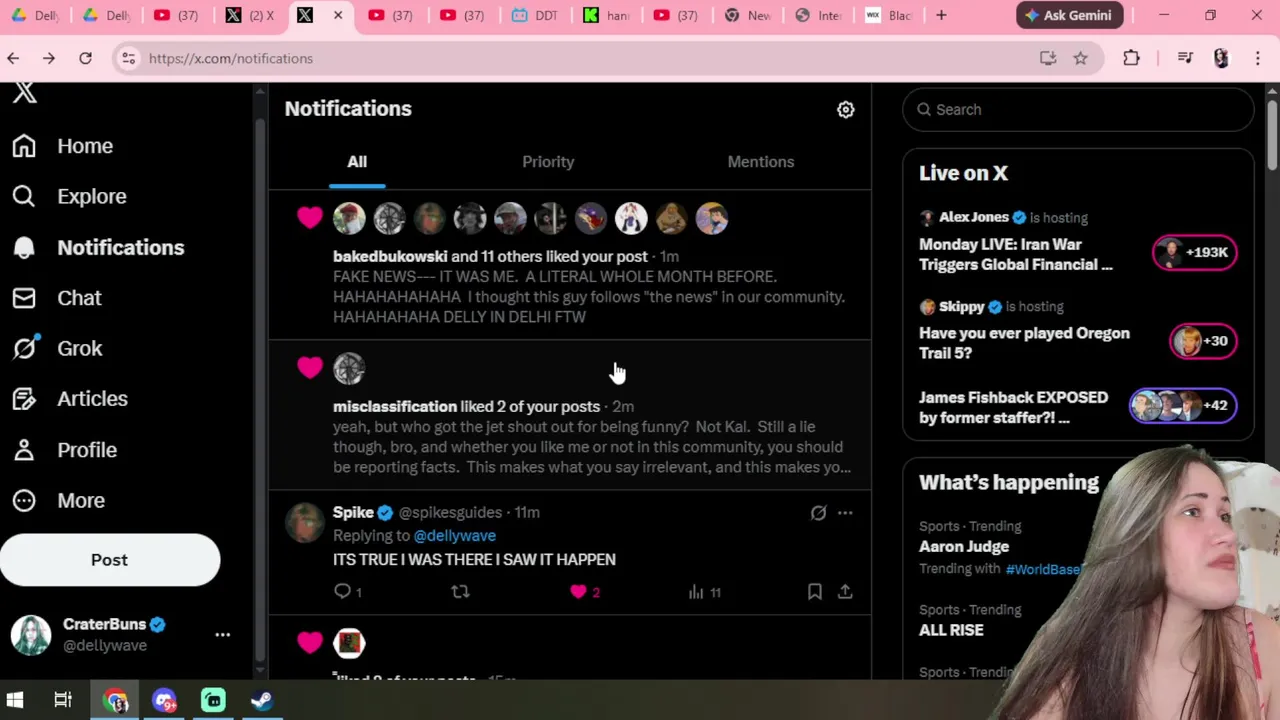Go forward in the browser
1280x720 pixels.
pyautogui.click(x=48, y=58)
